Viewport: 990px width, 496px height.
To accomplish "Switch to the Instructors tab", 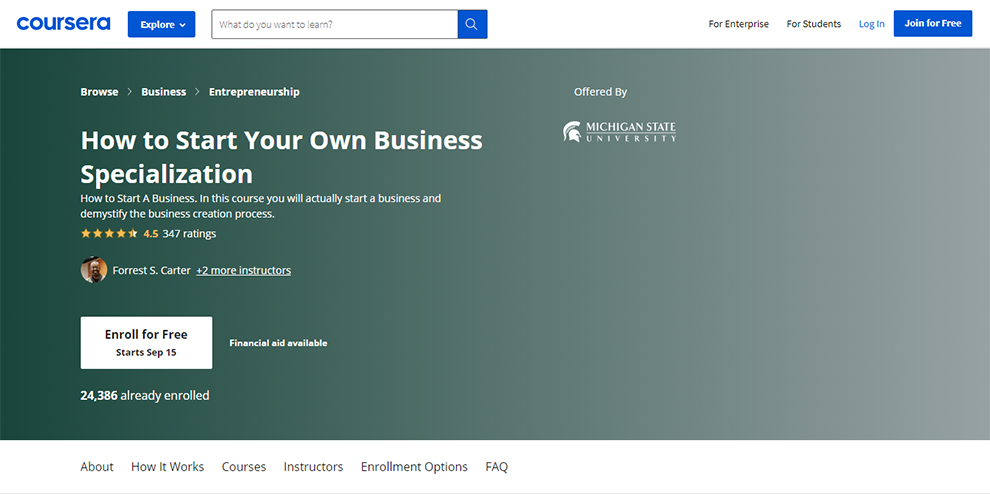I will tap(313, 467).
